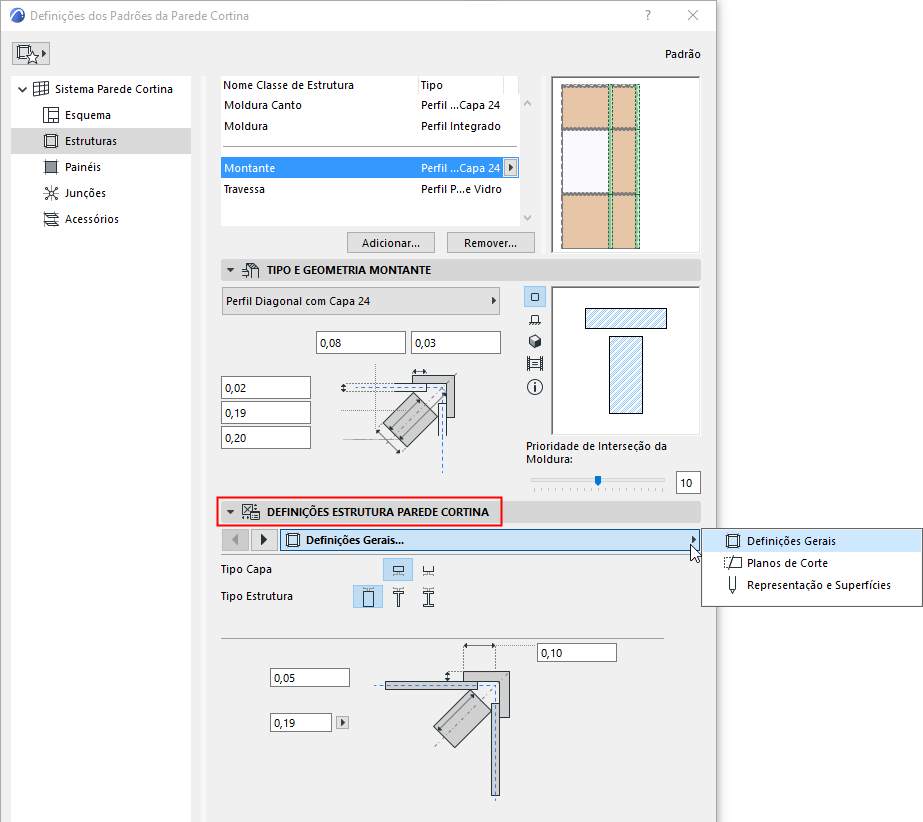Select the 2D plan preview icon
The image size is (923, 822).
[534, 296]
